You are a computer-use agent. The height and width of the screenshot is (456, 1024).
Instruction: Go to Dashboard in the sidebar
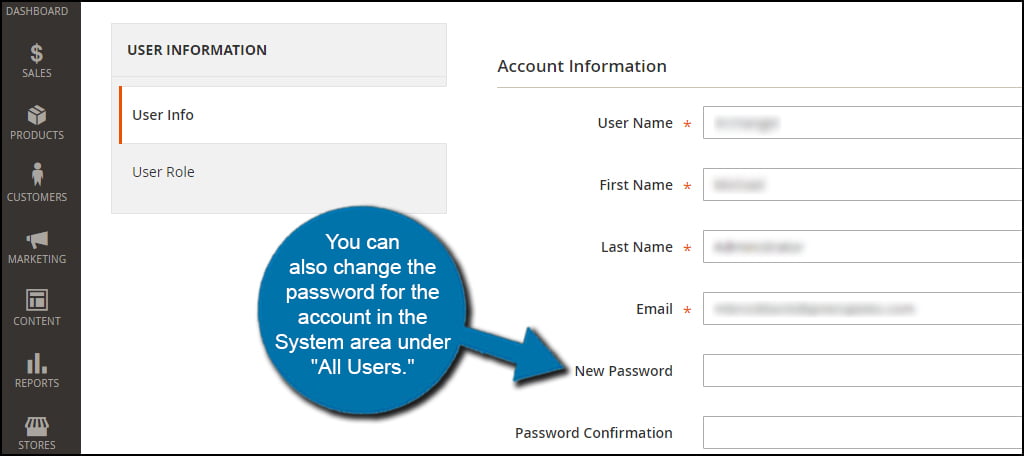[x=37, y=11]
